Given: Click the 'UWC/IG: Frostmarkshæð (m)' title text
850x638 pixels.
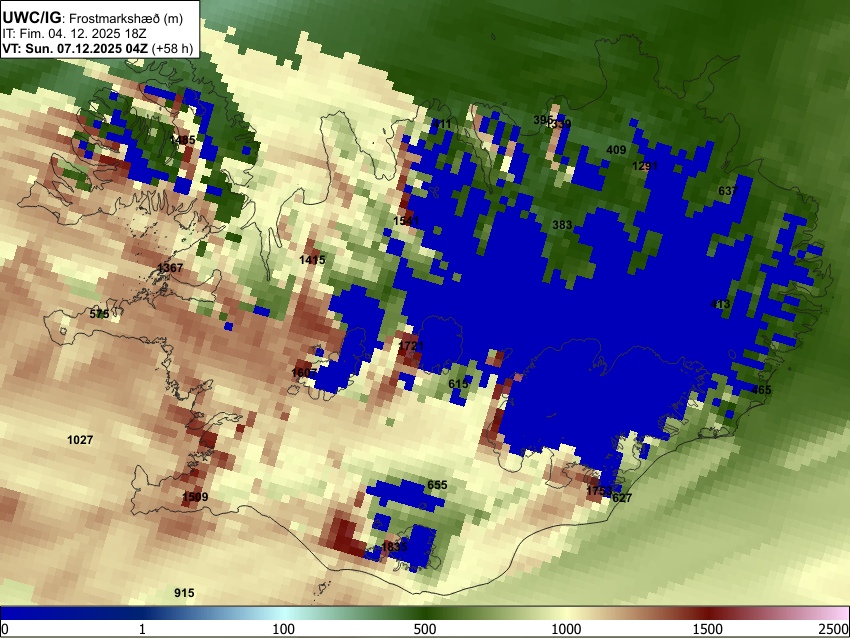Looking at the screenshot, I should [93, 18].
